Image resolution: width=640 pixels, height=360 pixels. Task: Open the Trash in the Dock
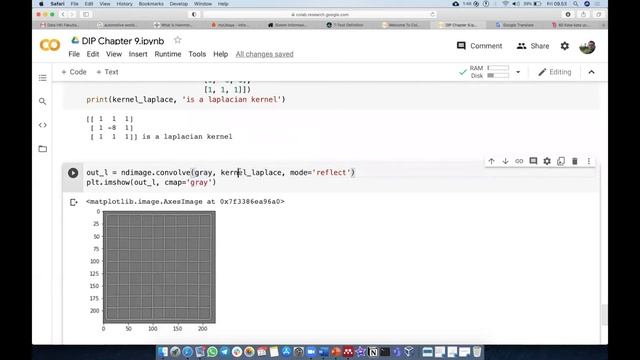pos(477,352)
